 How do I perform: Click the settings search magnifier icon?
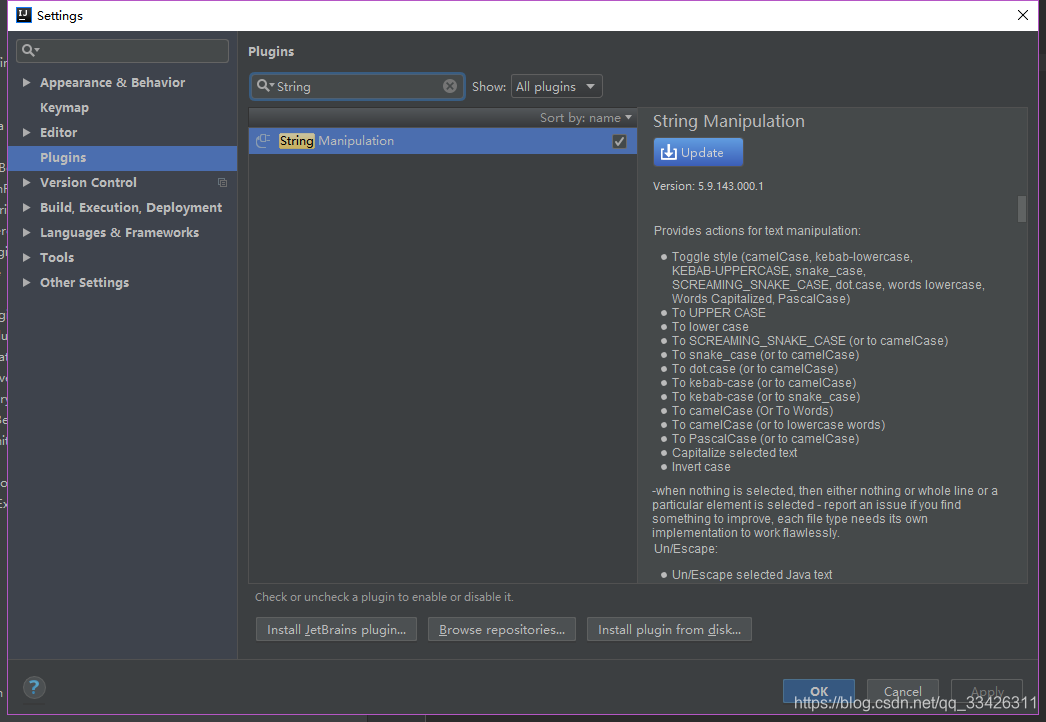pos(29,50)
